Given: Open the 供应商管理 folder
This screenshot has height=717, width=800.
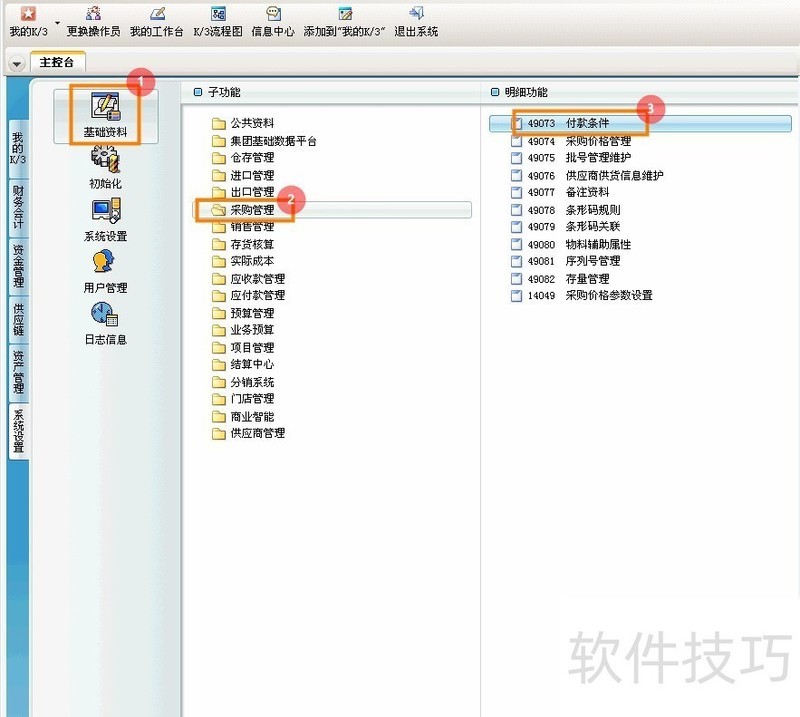Looking at the screenshot, I should [257, 434].
